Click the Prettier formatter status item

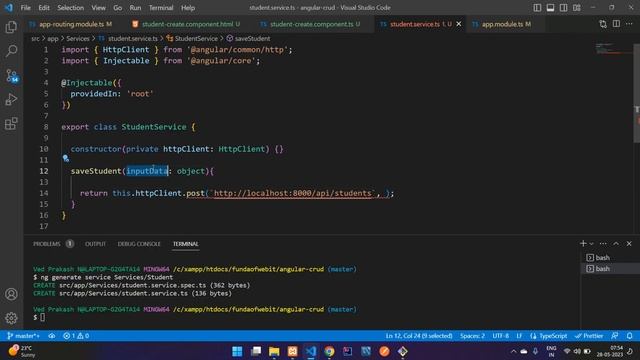(589, 336)
